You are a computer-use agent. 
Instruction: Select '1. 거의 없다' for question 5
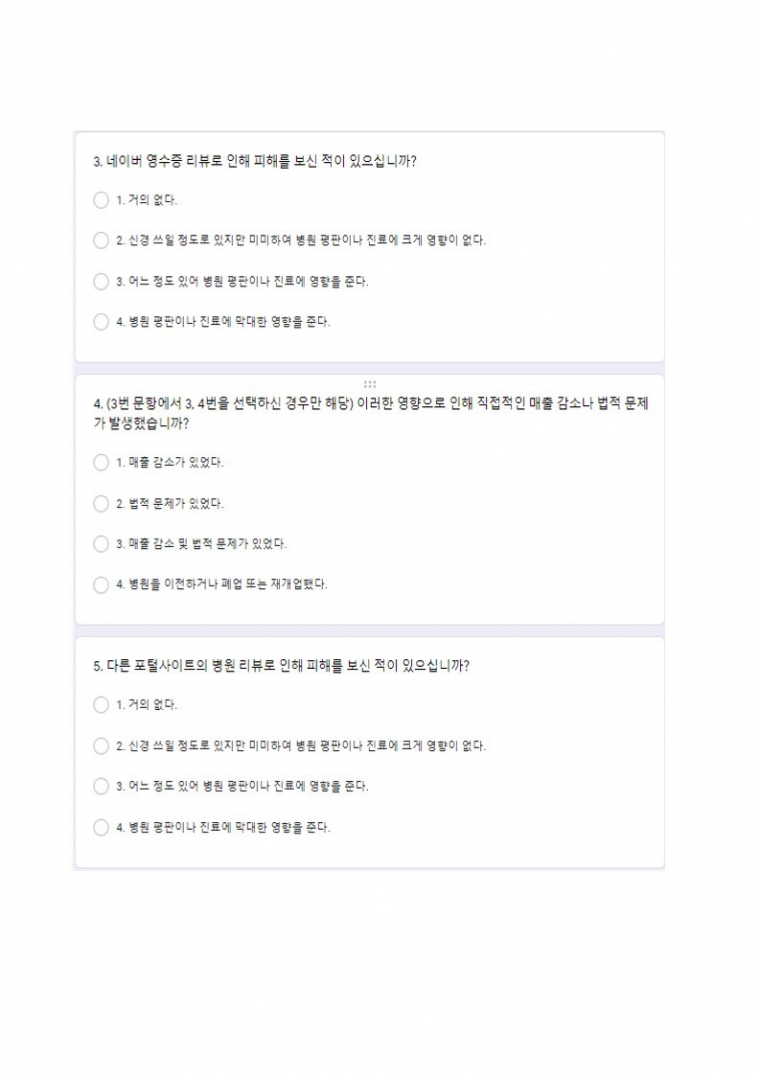[x=101, y=705]
